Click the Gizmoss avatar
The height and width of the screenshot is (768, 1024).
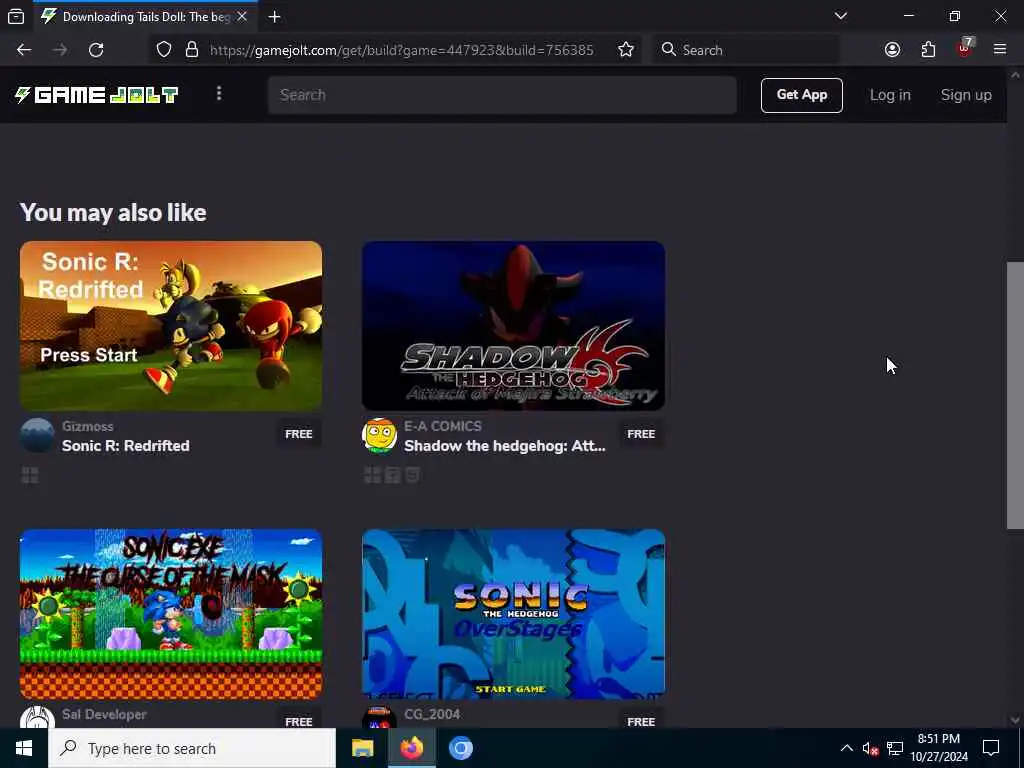[x=37, y=436]
